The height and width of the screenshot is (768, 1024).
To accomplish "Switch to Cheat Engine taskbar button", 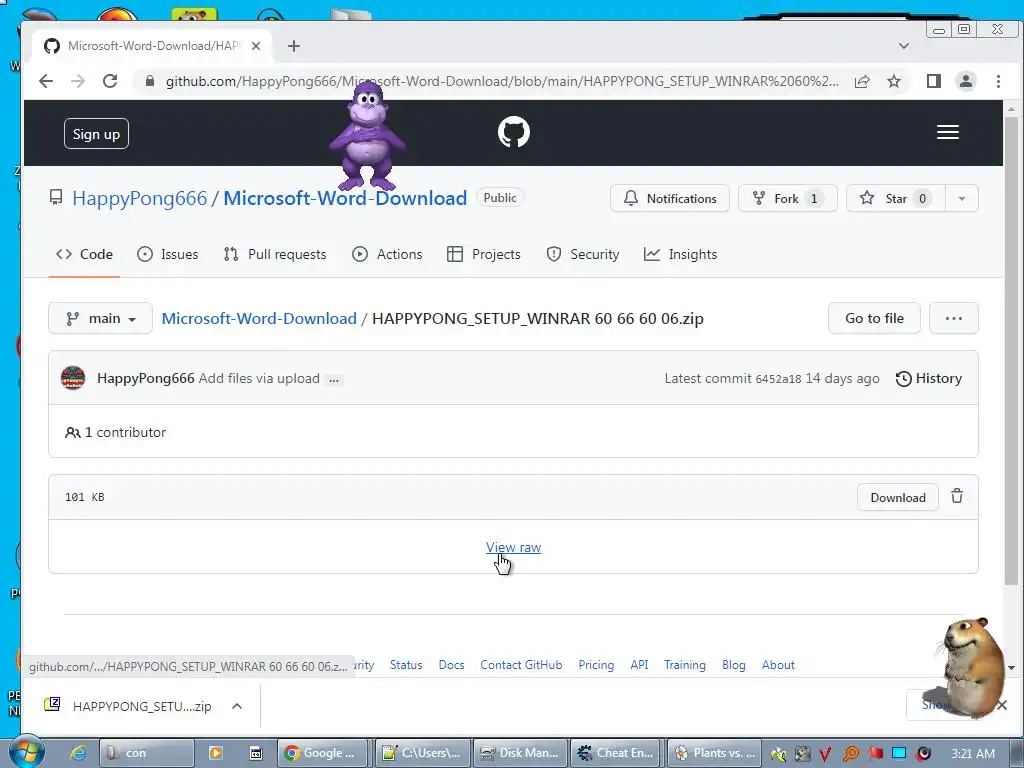I will coord(615,753).
